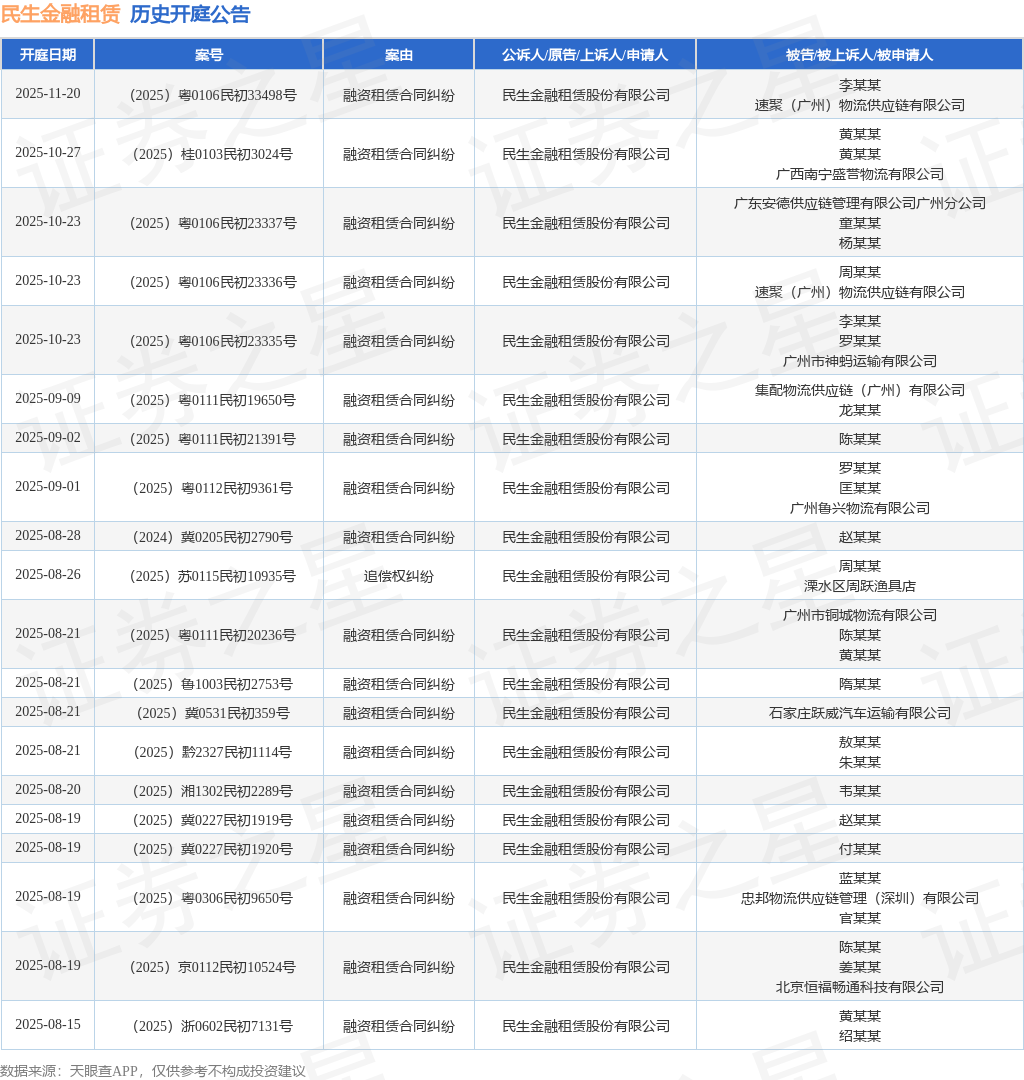Click defendant 北京恒福畅通科技有限公司
Image resolution: width=1024 pixels, height=1080 pixels.
point(859,988)
